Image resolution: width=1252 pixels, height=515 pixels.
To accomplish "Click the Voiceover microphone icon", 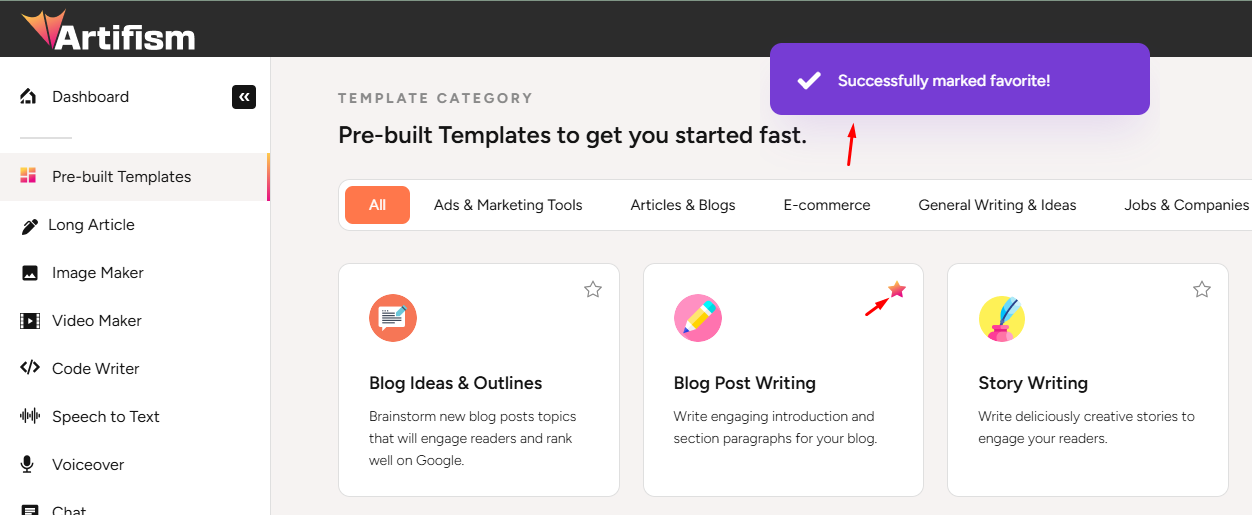I will pyautogui.click(x=30, y=464).
